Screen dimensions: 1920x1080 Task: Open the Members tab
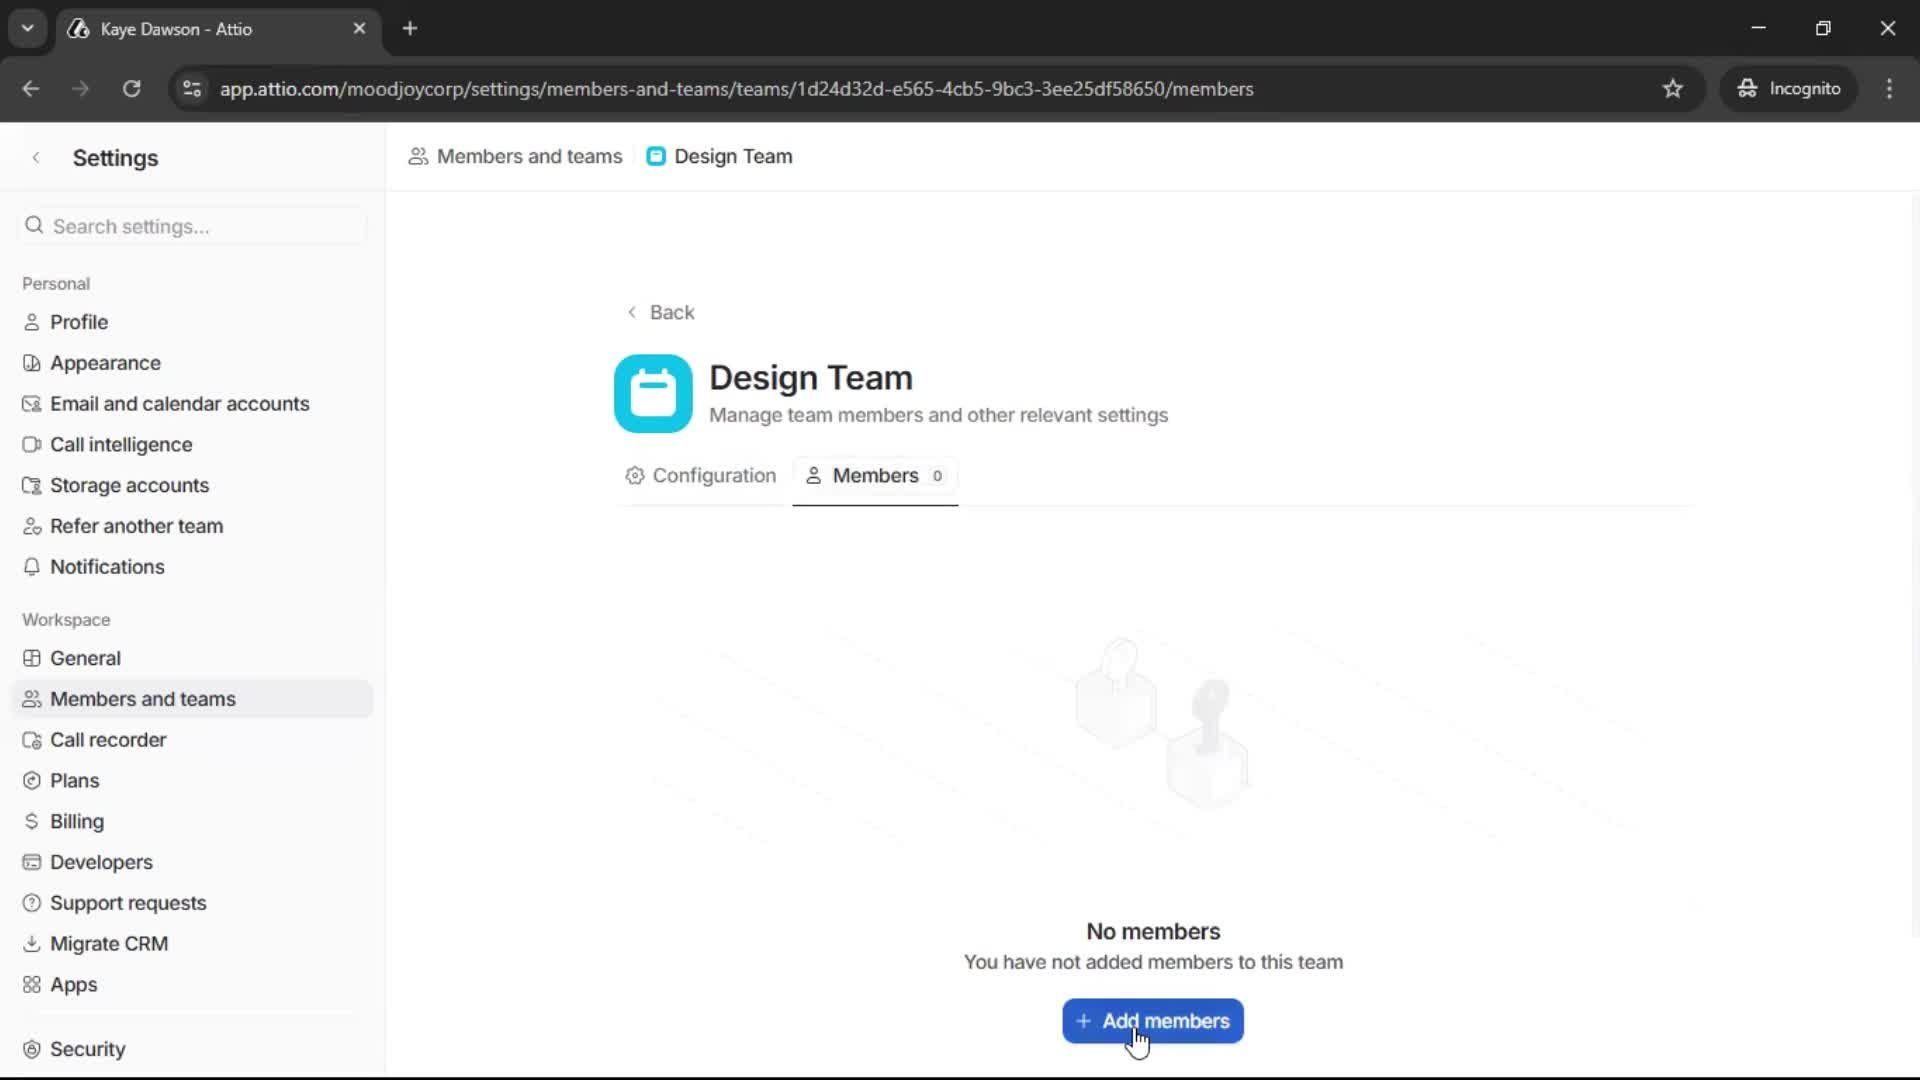875,476
